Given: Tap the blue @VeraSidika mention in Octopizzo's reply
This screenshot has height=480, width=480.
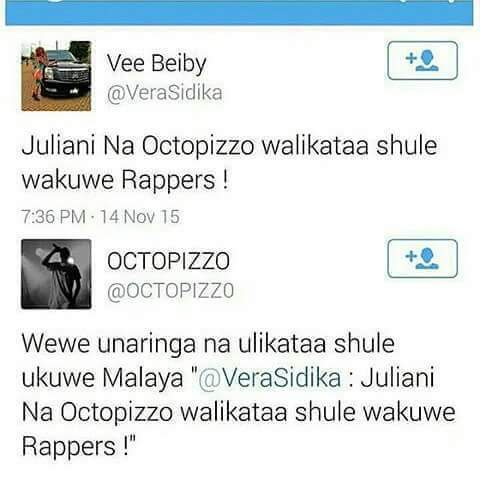Looking at the screenshot, I should (x=270, y=378).
